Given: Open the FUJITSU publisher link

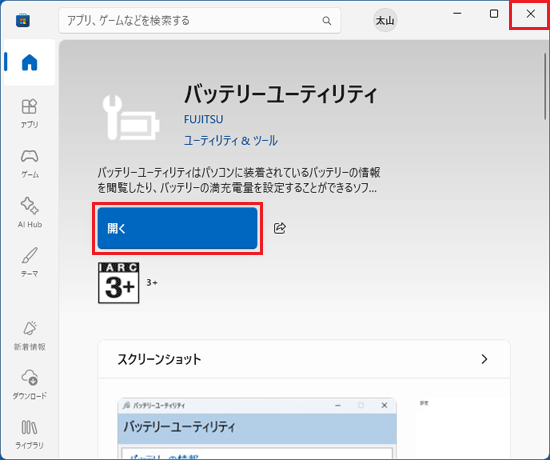Looking at the screenshot, I should [203, 119].
